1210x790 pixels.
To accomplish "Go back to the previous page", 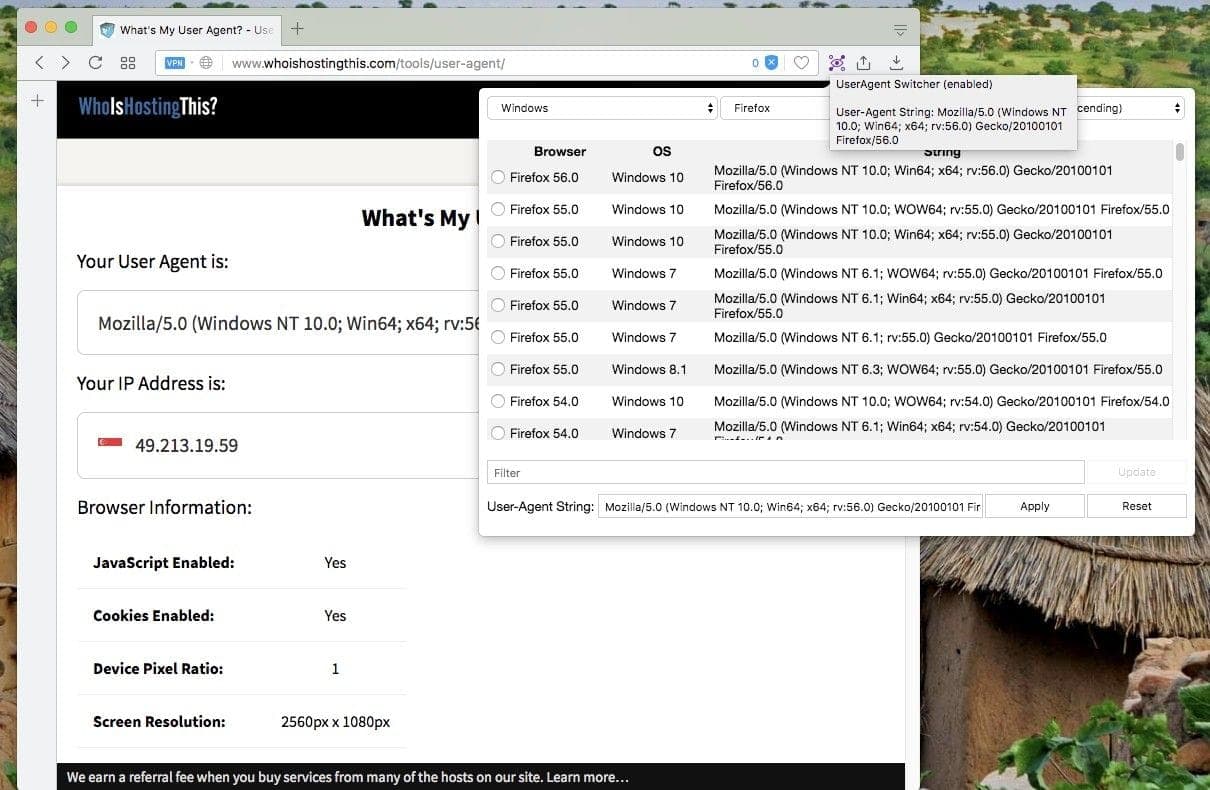I will pos(39,63).
